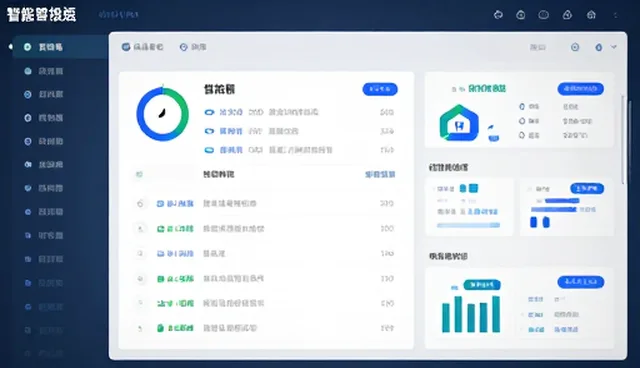Click the header icon just left of house icon

(567, 15)
